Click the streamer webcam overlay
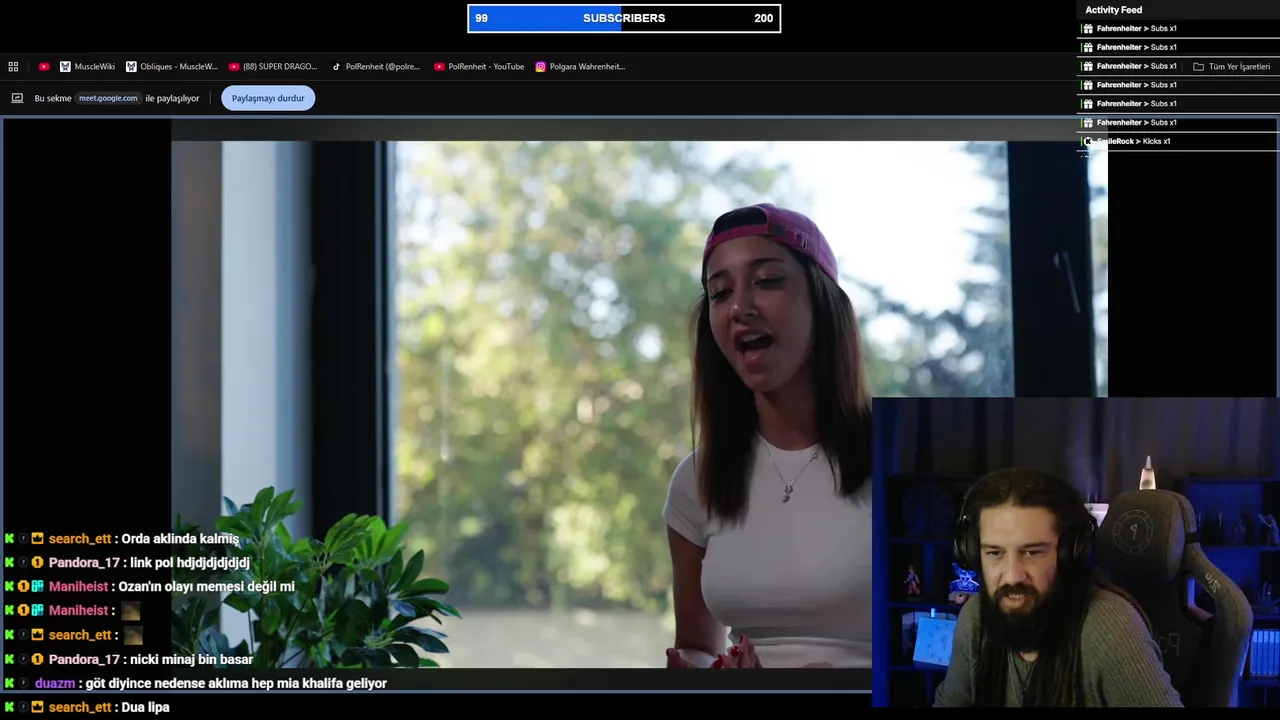The height and width of the screenshot is (720, 1280). (x=1076, y=553)
